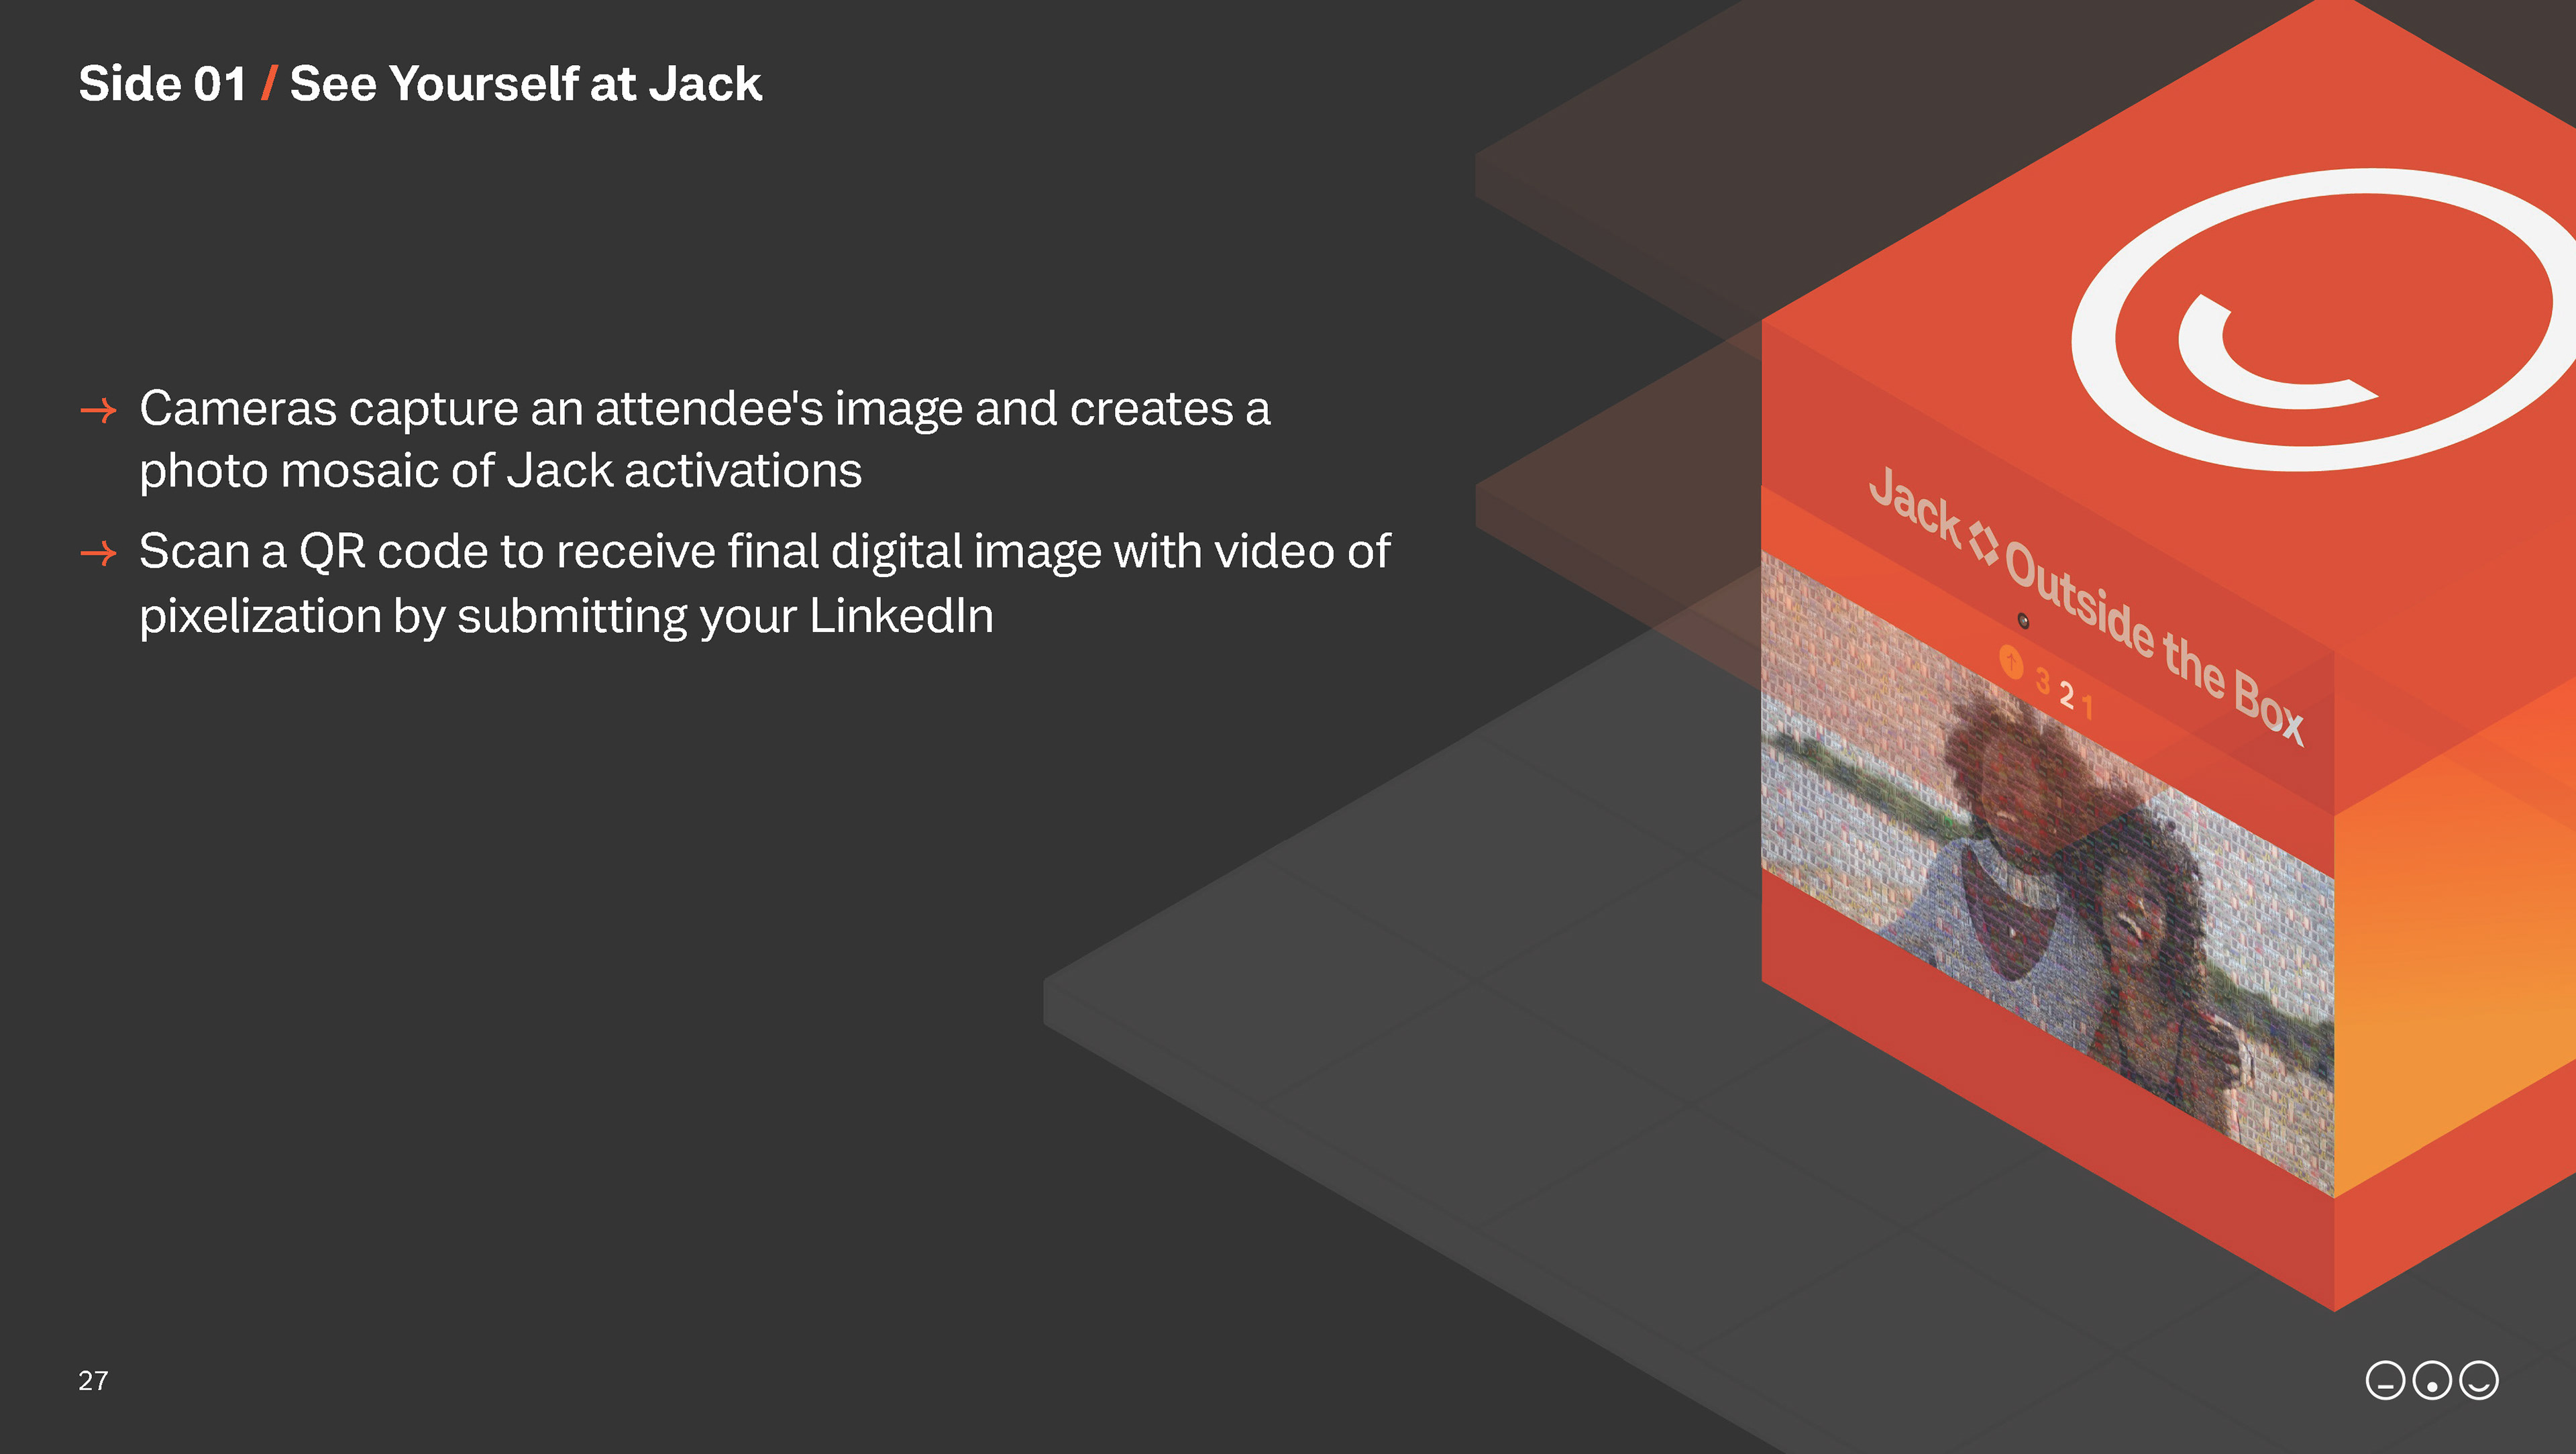Image resolution: width=2576 pixels, height=1454 pixels.
Task: Click the large white smile logo on the cube top
Action: (2325, 320)
